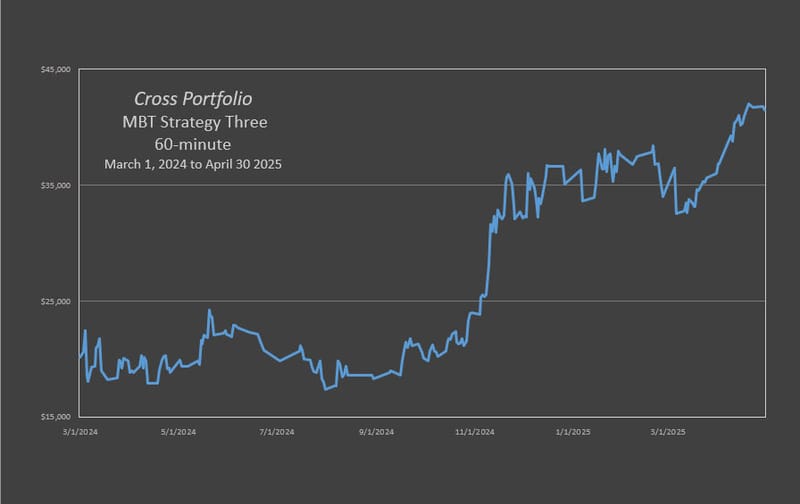Select the 3/1/2025 x-axis date label
The width and height of the screenshot is (800, 504).
click(x=668, y=432)
